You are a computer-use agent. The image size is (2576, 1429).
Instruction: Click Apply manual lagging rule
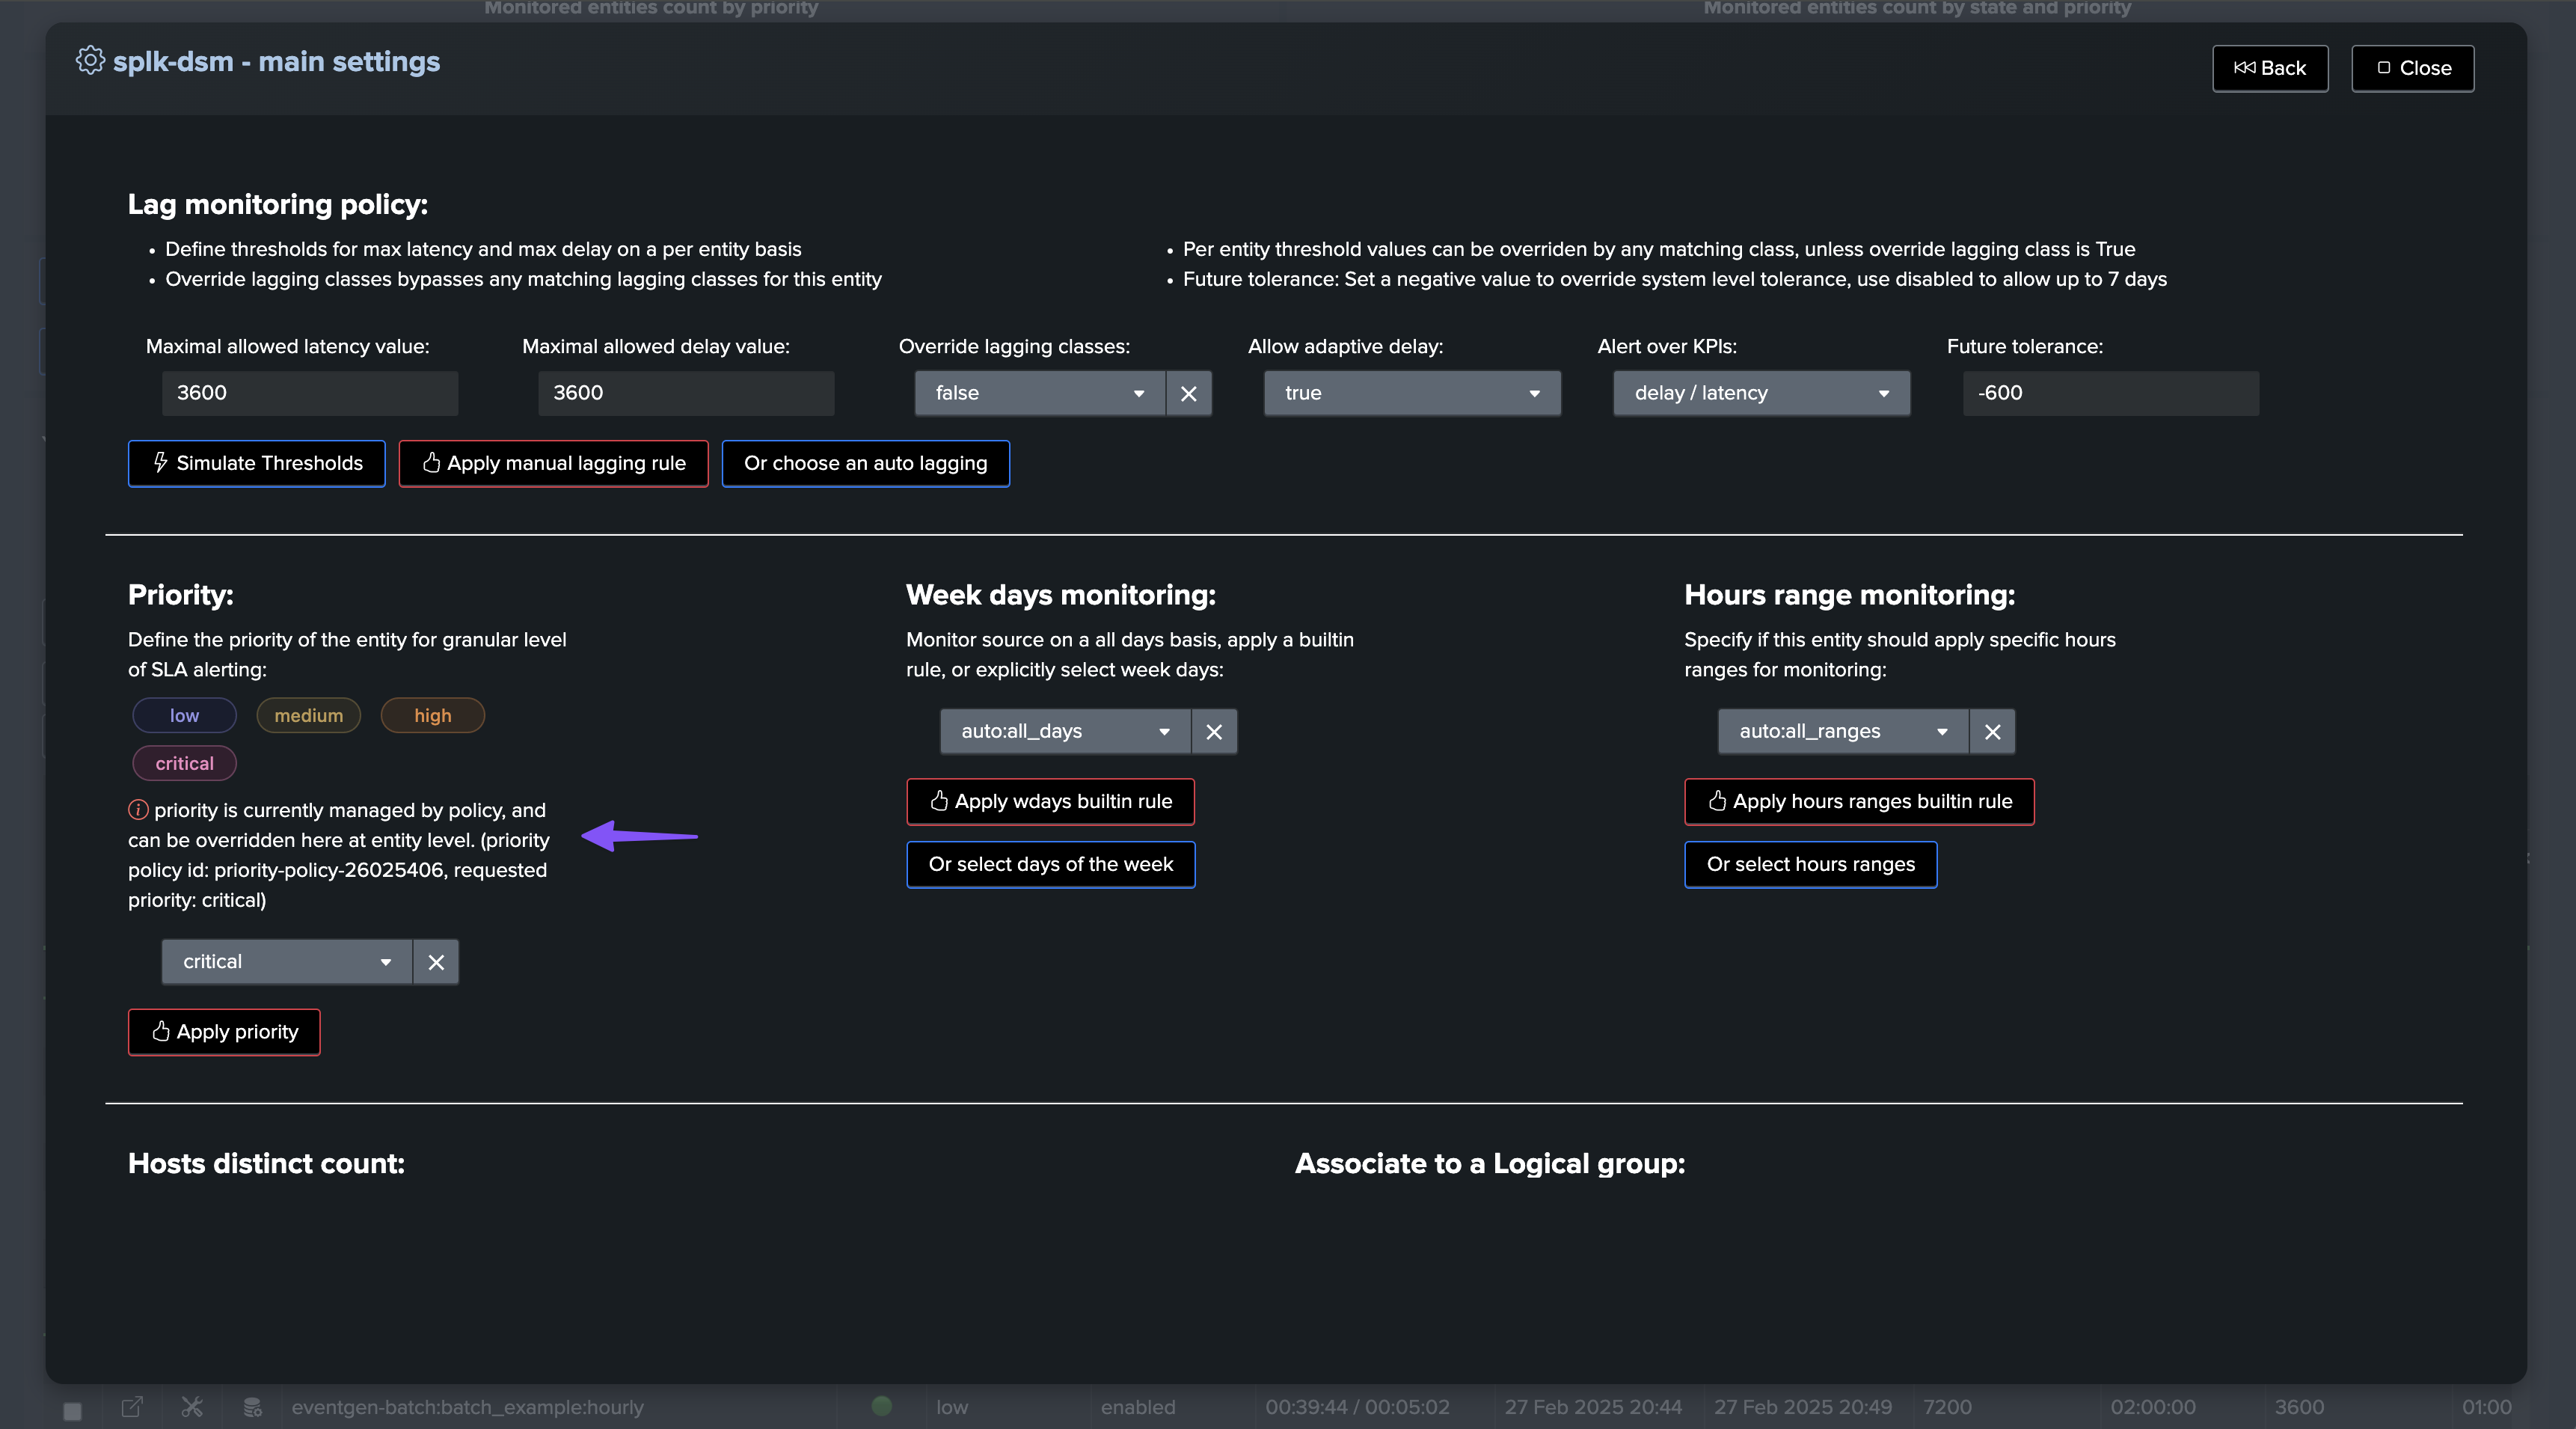point(553,463)
